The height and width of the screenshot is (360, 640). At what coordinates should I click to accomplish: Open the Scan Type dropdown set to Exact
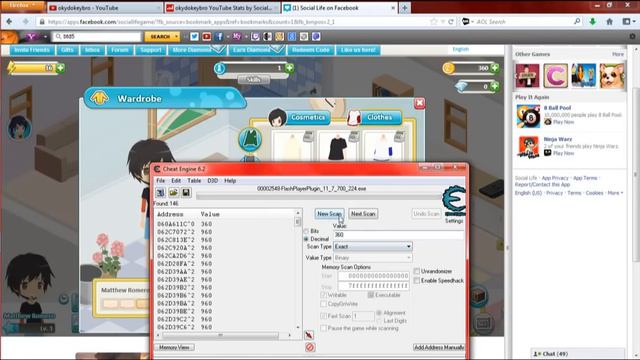pyautogui.click(x=373, y=247)
